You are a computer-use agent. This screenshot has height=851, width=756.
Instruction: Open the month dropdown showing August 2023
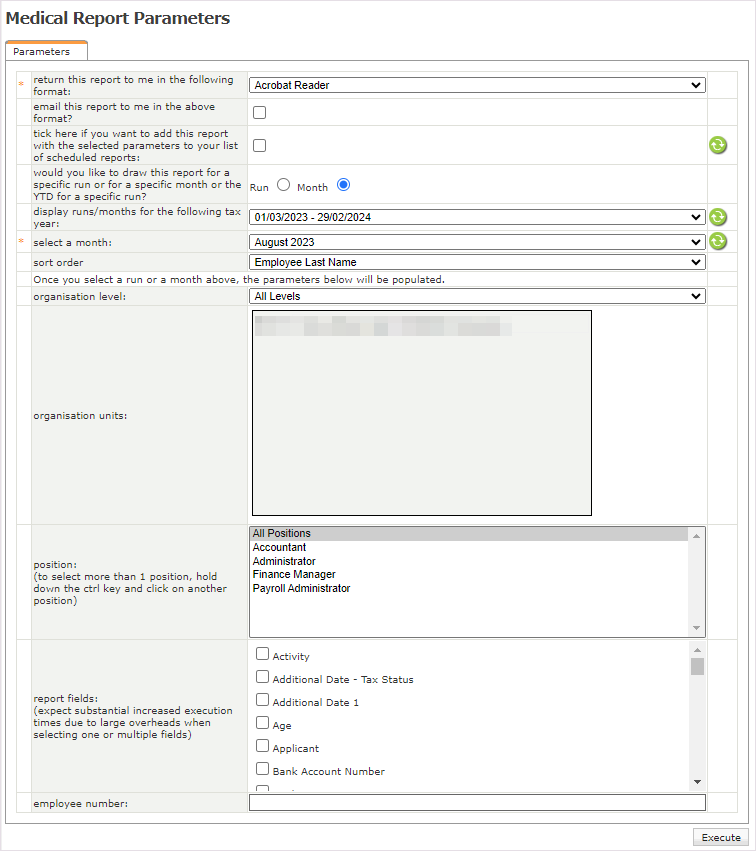[477, 242]
